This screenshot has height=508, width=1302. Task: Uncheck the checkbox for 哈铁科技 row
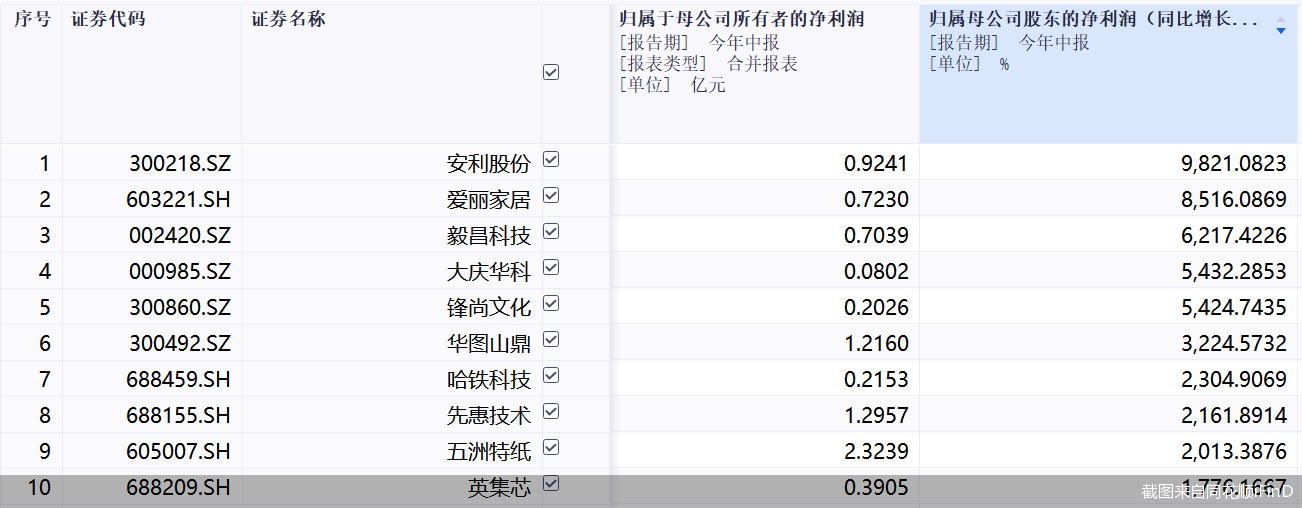coord(551,376)
